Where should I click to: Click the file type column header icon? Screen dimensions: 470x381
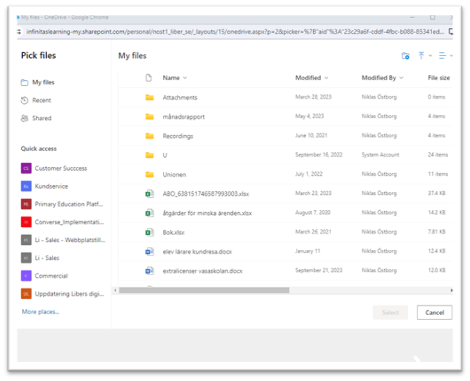(x=149, y=78)
